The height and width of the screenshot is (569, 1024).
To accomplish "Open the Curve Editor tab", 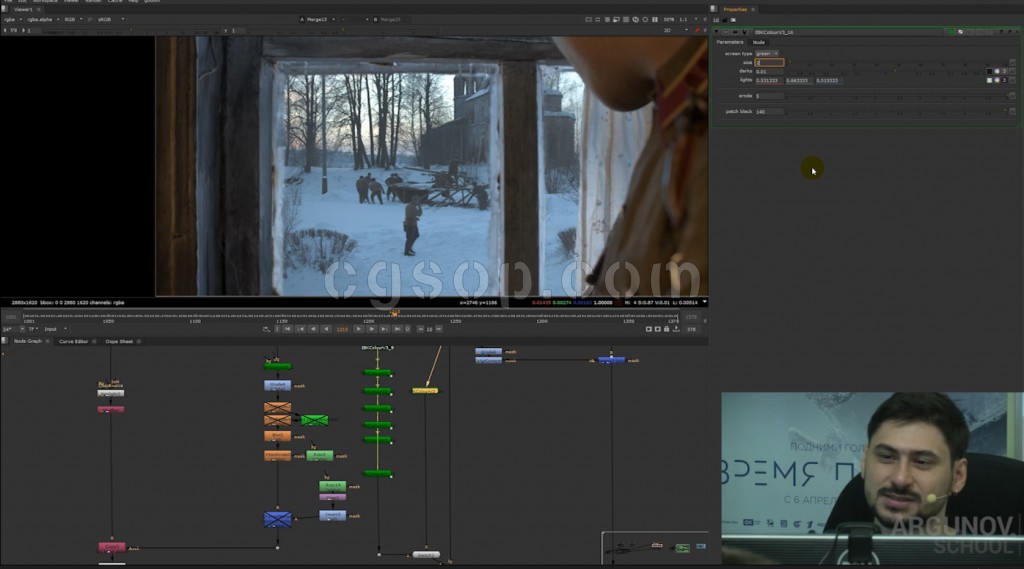I will coord(73,341).
